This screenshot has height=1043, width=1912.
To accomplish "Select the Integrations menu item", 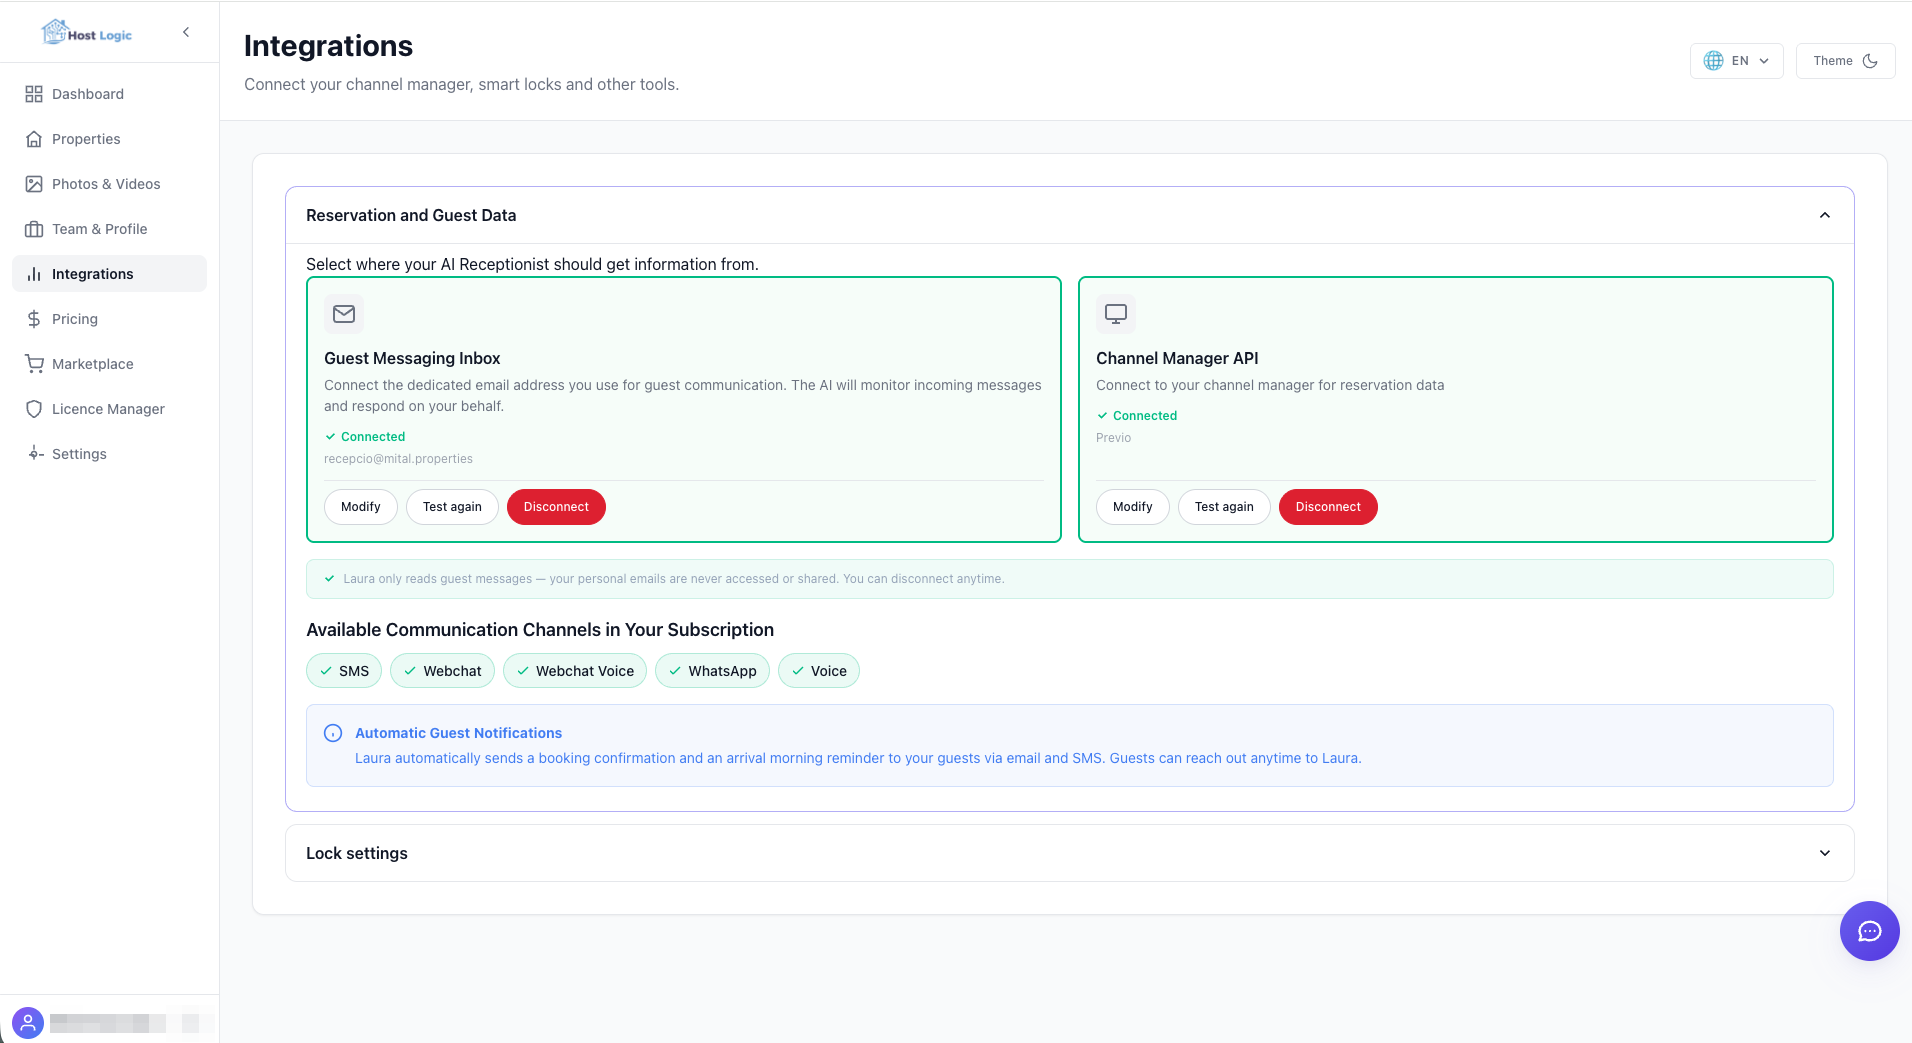I will 109,274.
